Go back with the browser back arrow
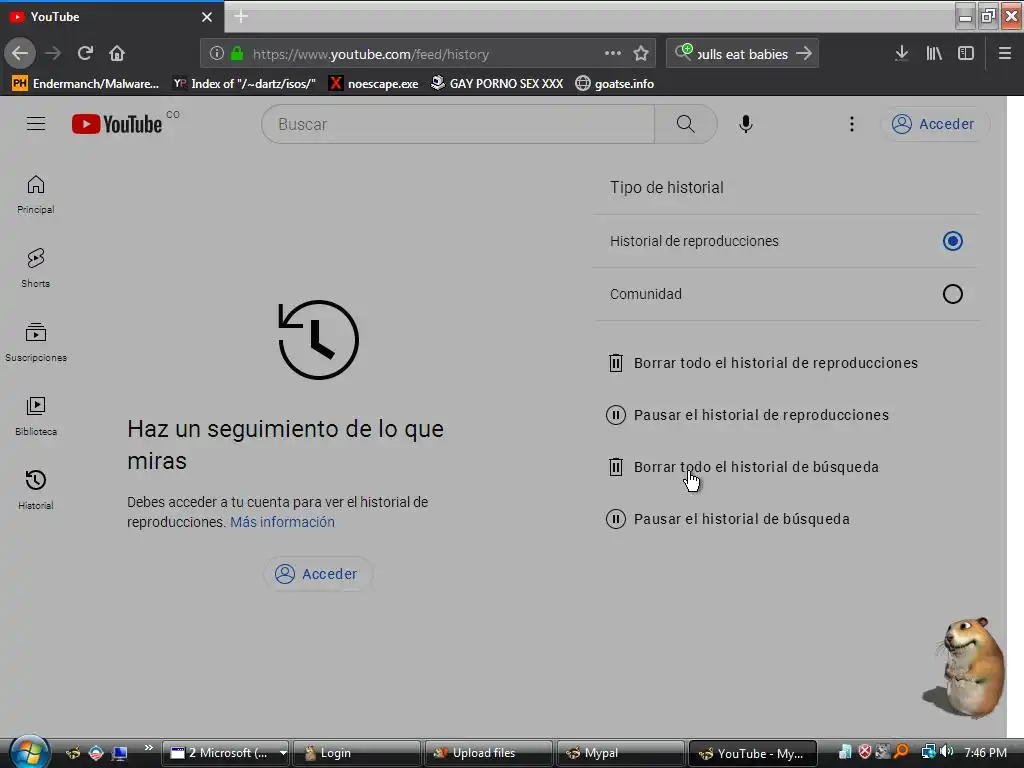This screenshot has height=768, width=1024. tap(20, 54)
